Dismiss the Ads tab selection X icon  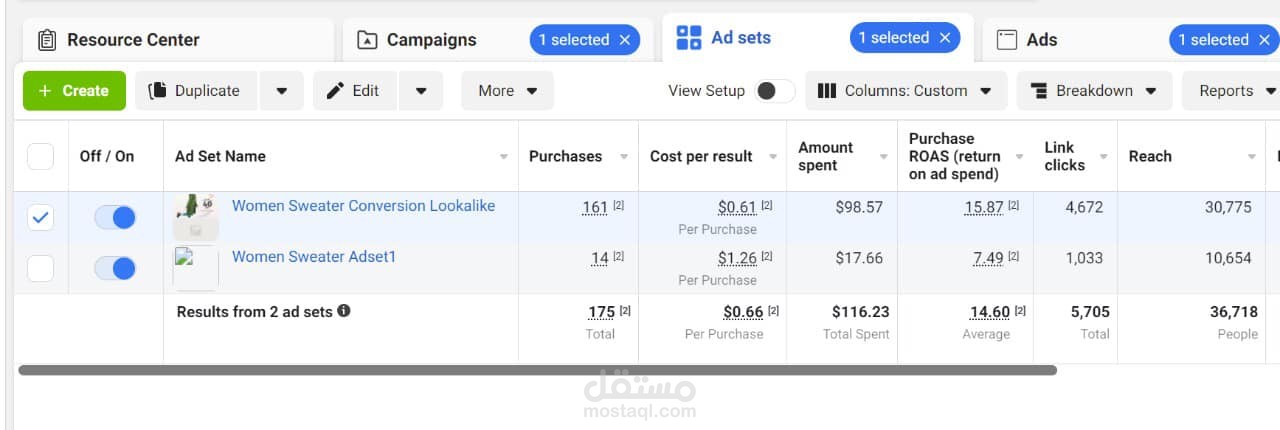[x=1265, y=40]
